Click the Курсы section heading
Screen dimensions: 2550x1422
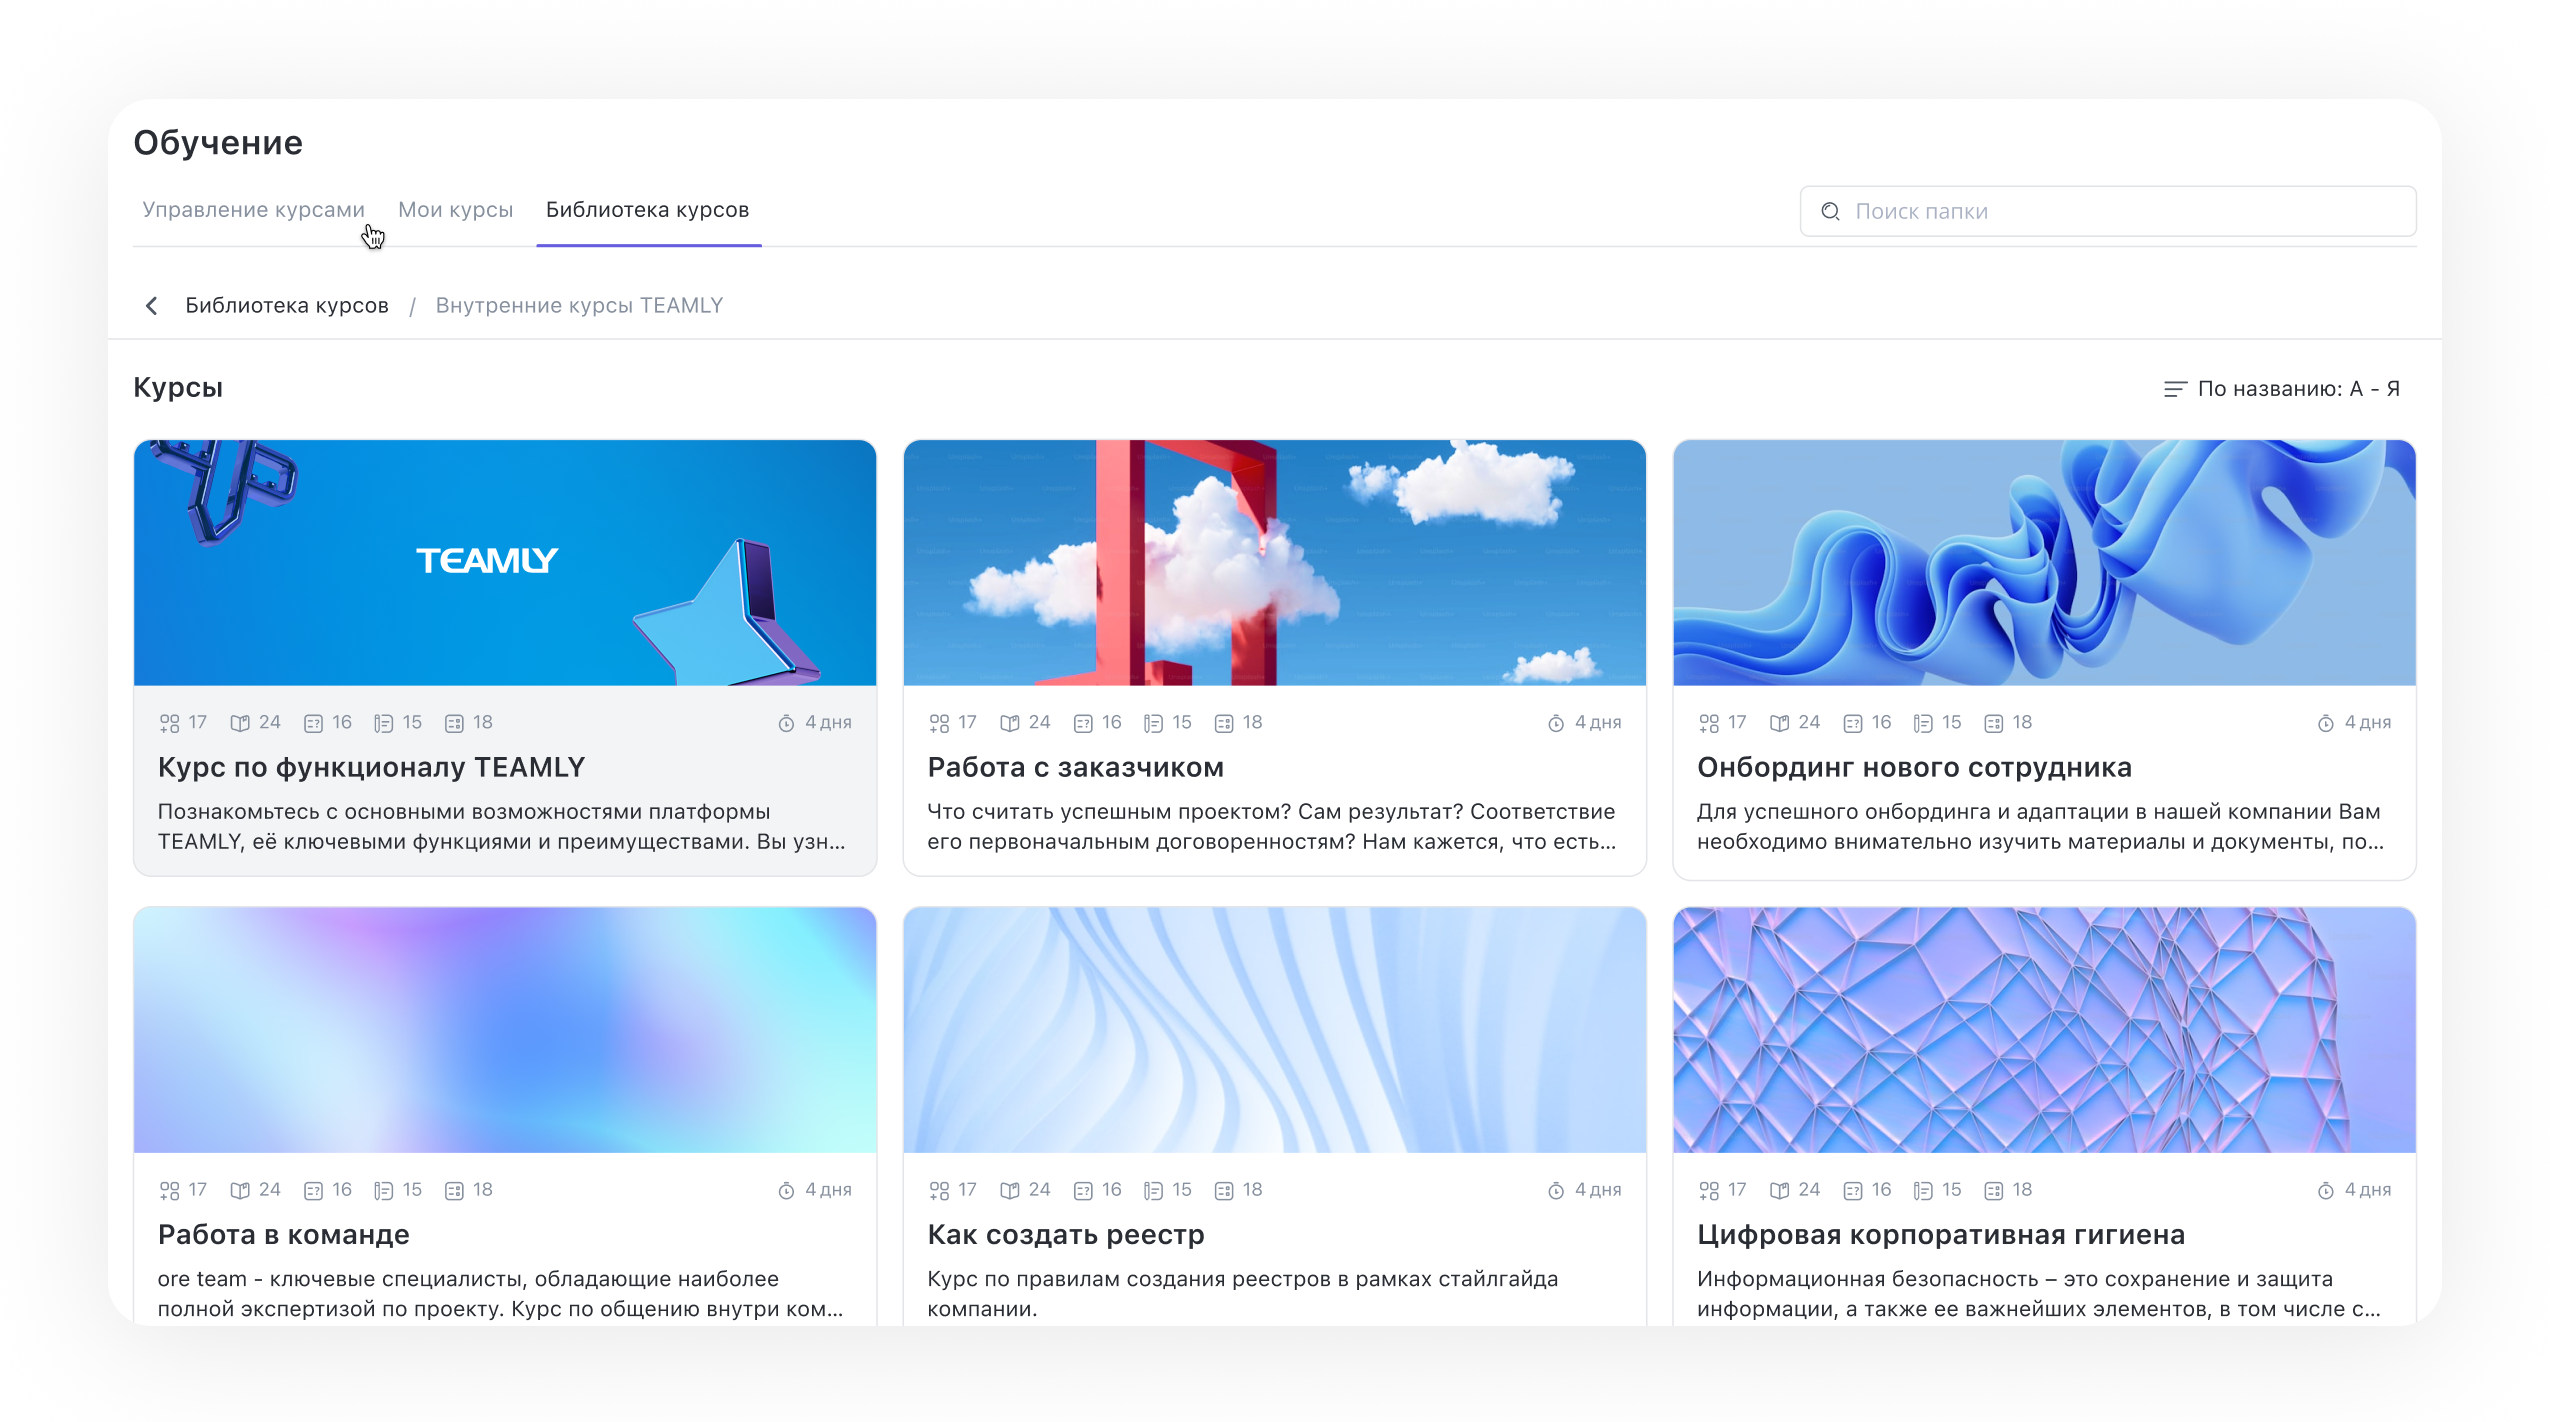click(x=178, y=387)
